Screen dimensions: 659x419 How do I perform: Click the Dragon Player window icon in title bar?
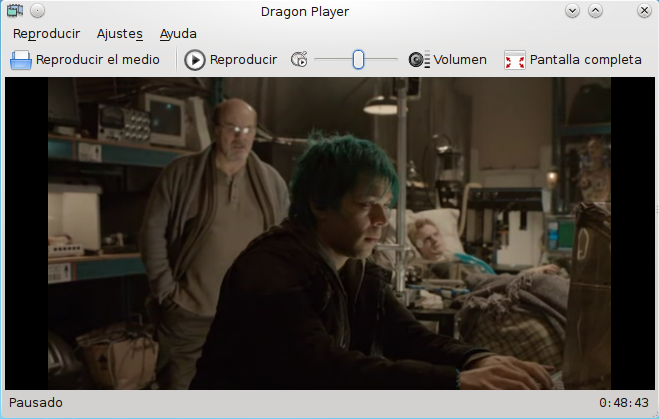15,11
